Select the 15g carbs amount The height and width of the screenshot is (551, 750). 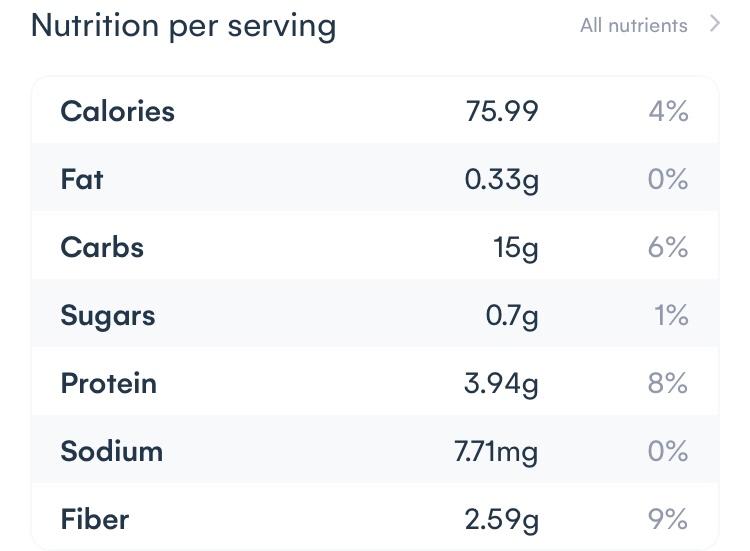[x=516, y=247]
